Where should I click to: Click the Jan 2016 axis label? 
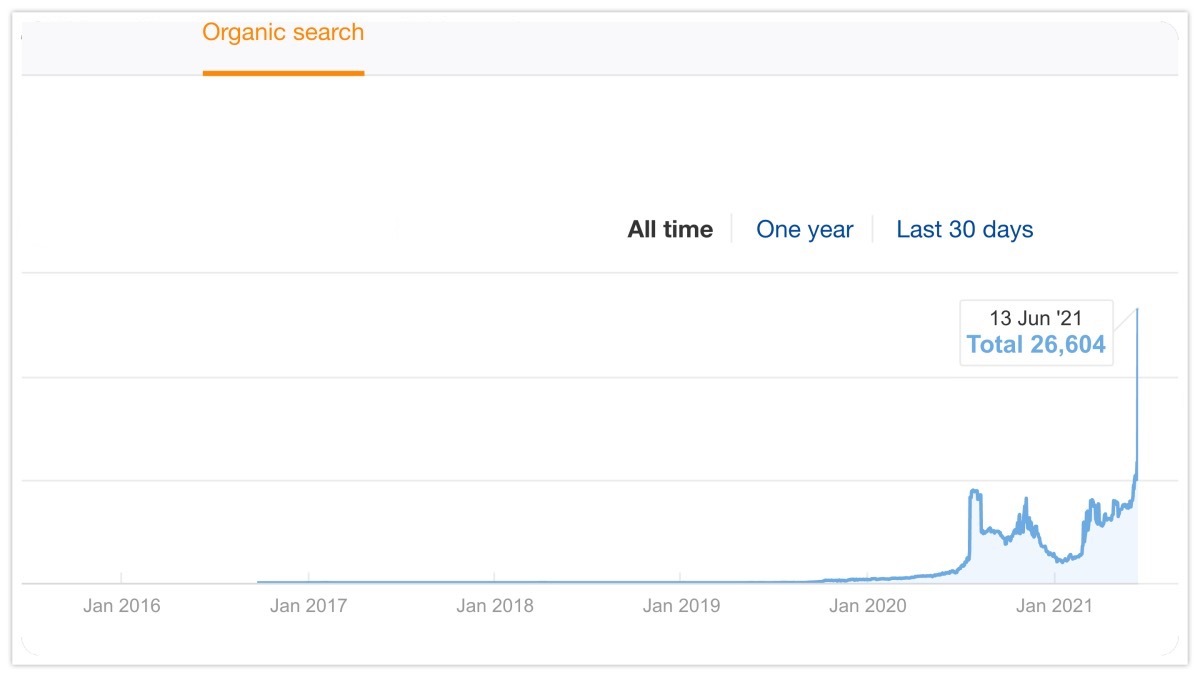coord(122,606)
